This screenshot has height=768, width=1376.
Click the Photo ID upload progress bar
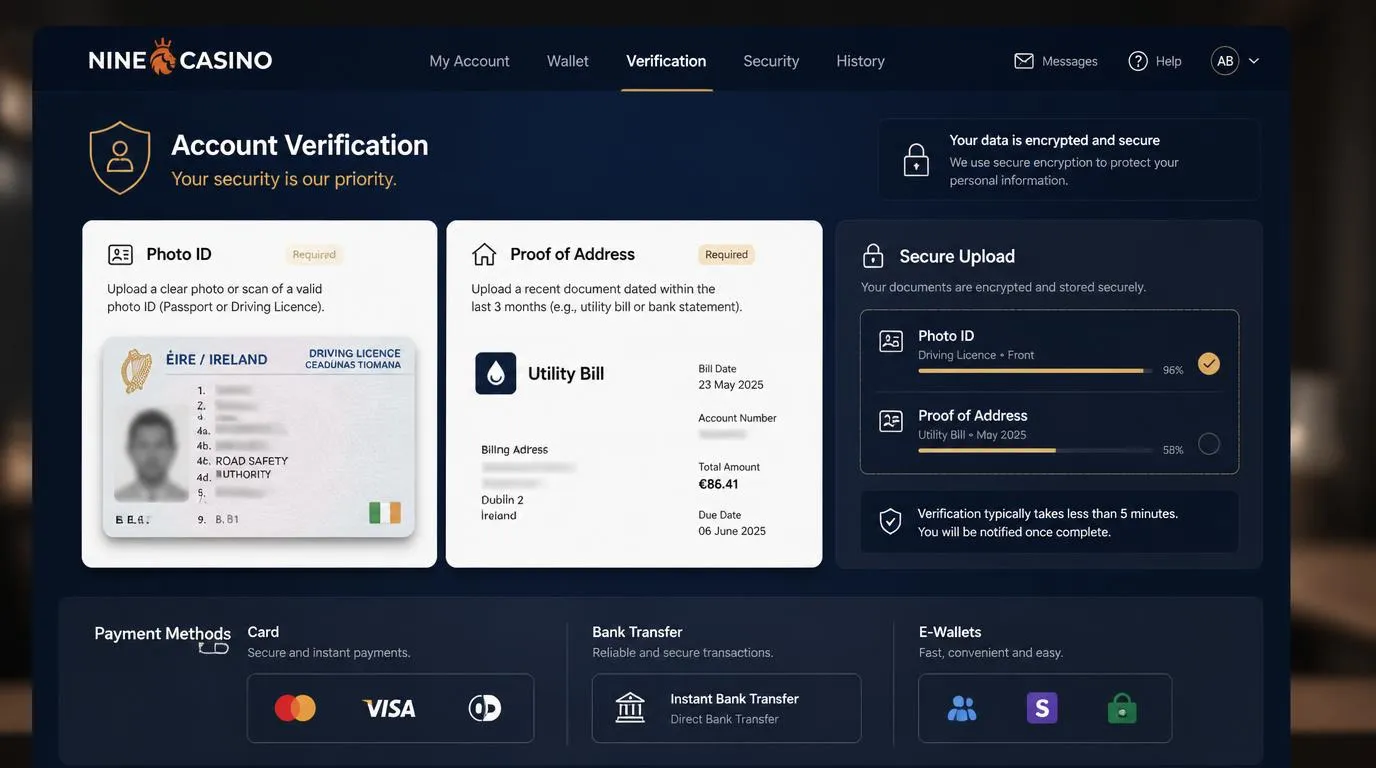click(x=1034, y=371)
